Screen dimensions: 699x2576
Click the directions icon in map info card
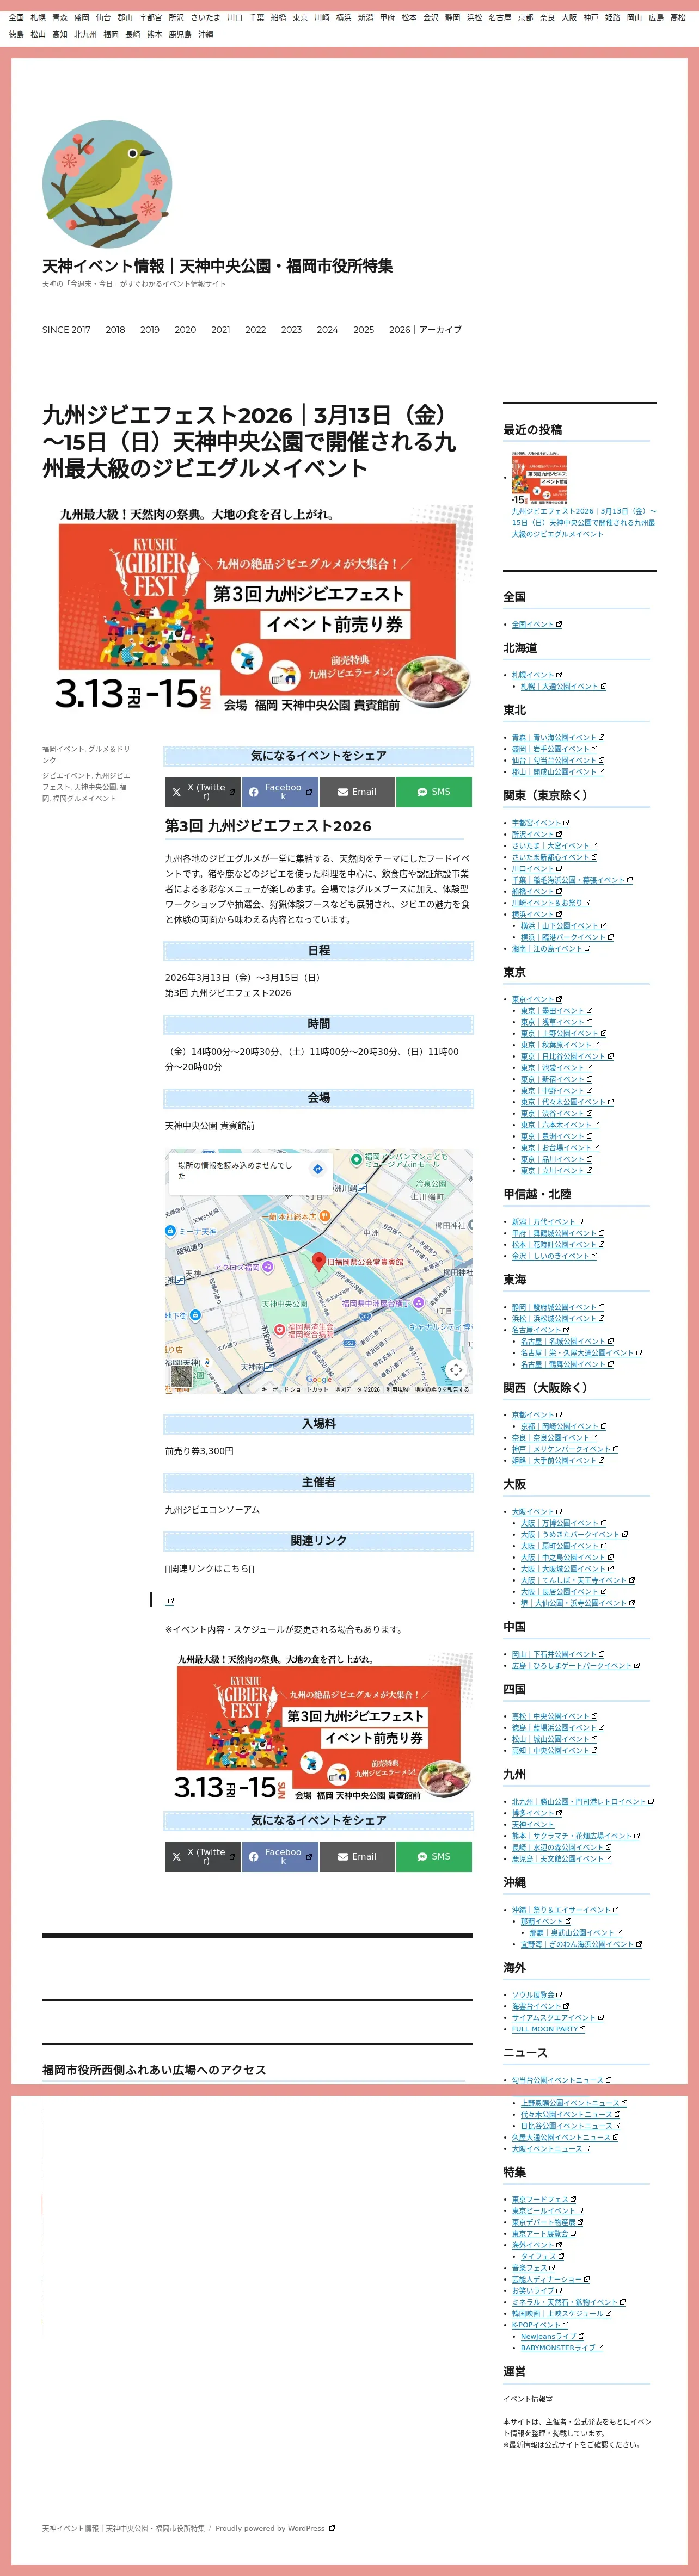coord(318,1169)
